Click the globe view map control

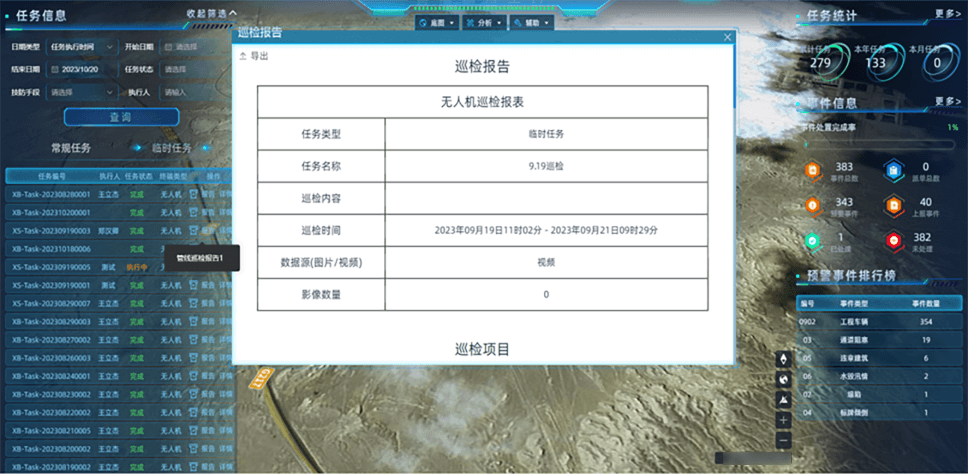click(783, 379)
